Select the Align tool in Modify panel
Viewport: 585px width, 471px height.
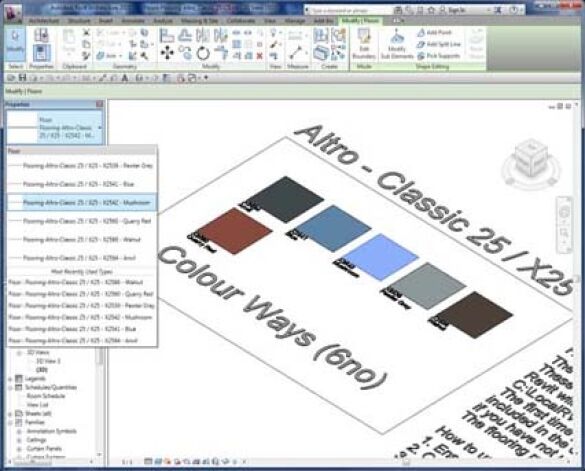click(x=166, y=36)
